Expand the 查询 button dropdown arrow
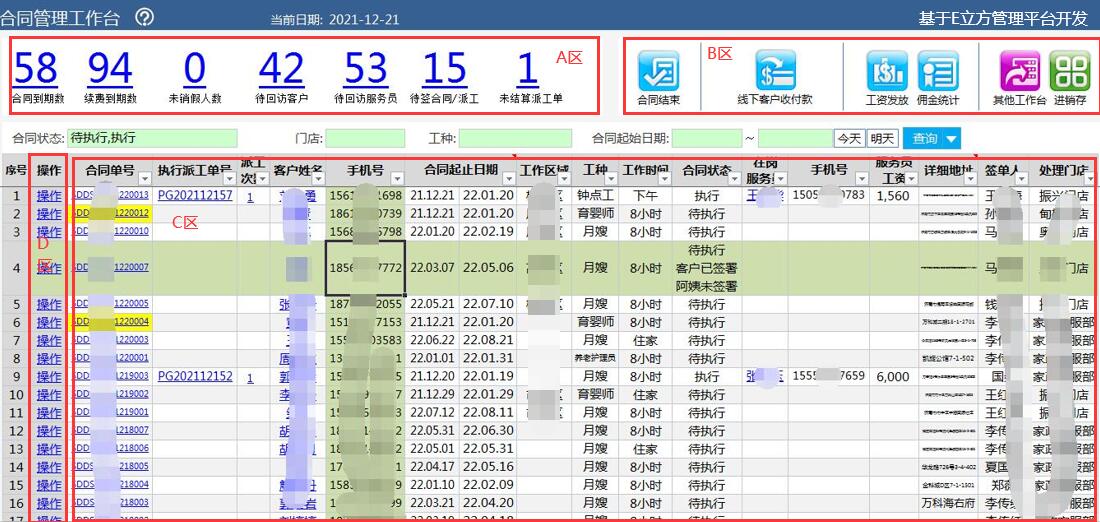 click(951, 139)
